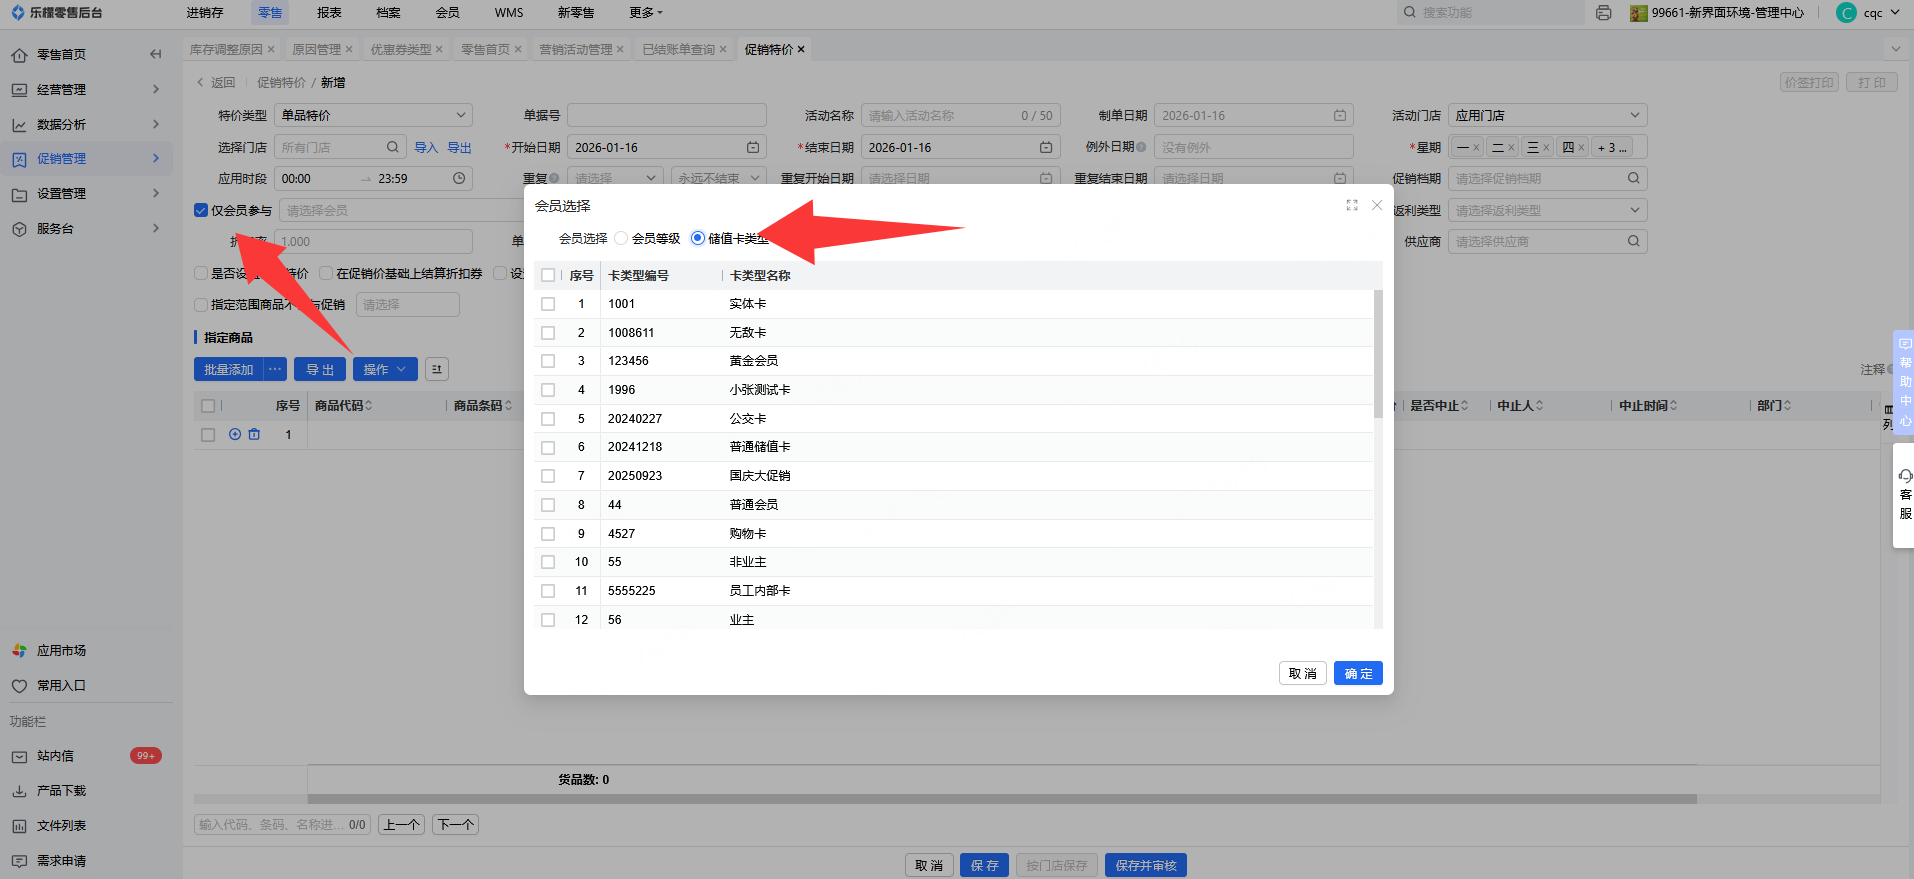The width and height of the screenshot is (1914, 879).
Task: Click the 保存并审核 button
Action: [1146, 865]
